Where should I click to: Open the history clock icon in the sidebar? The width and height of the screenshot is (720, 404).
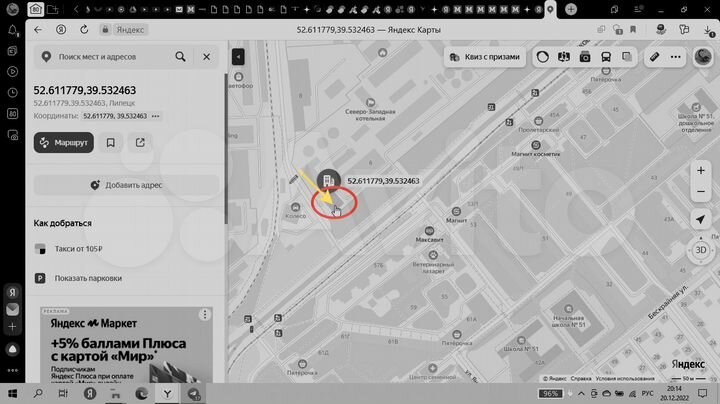[x=13, y=93]
